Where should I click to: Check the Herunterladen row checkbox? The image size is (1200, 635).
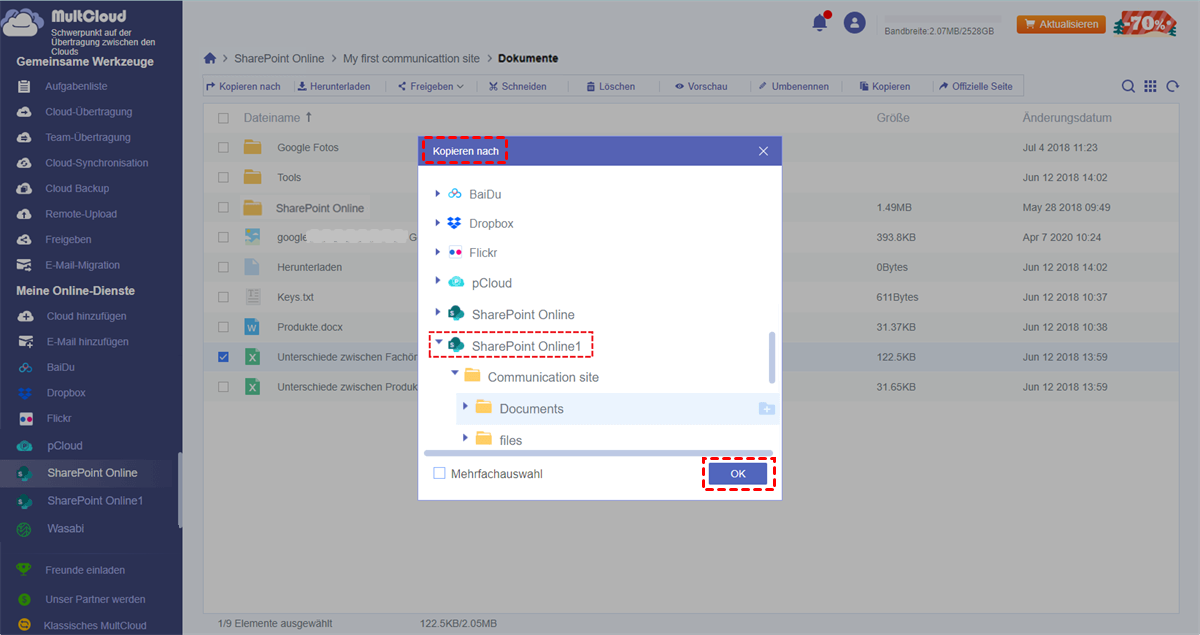click(223, 267)
